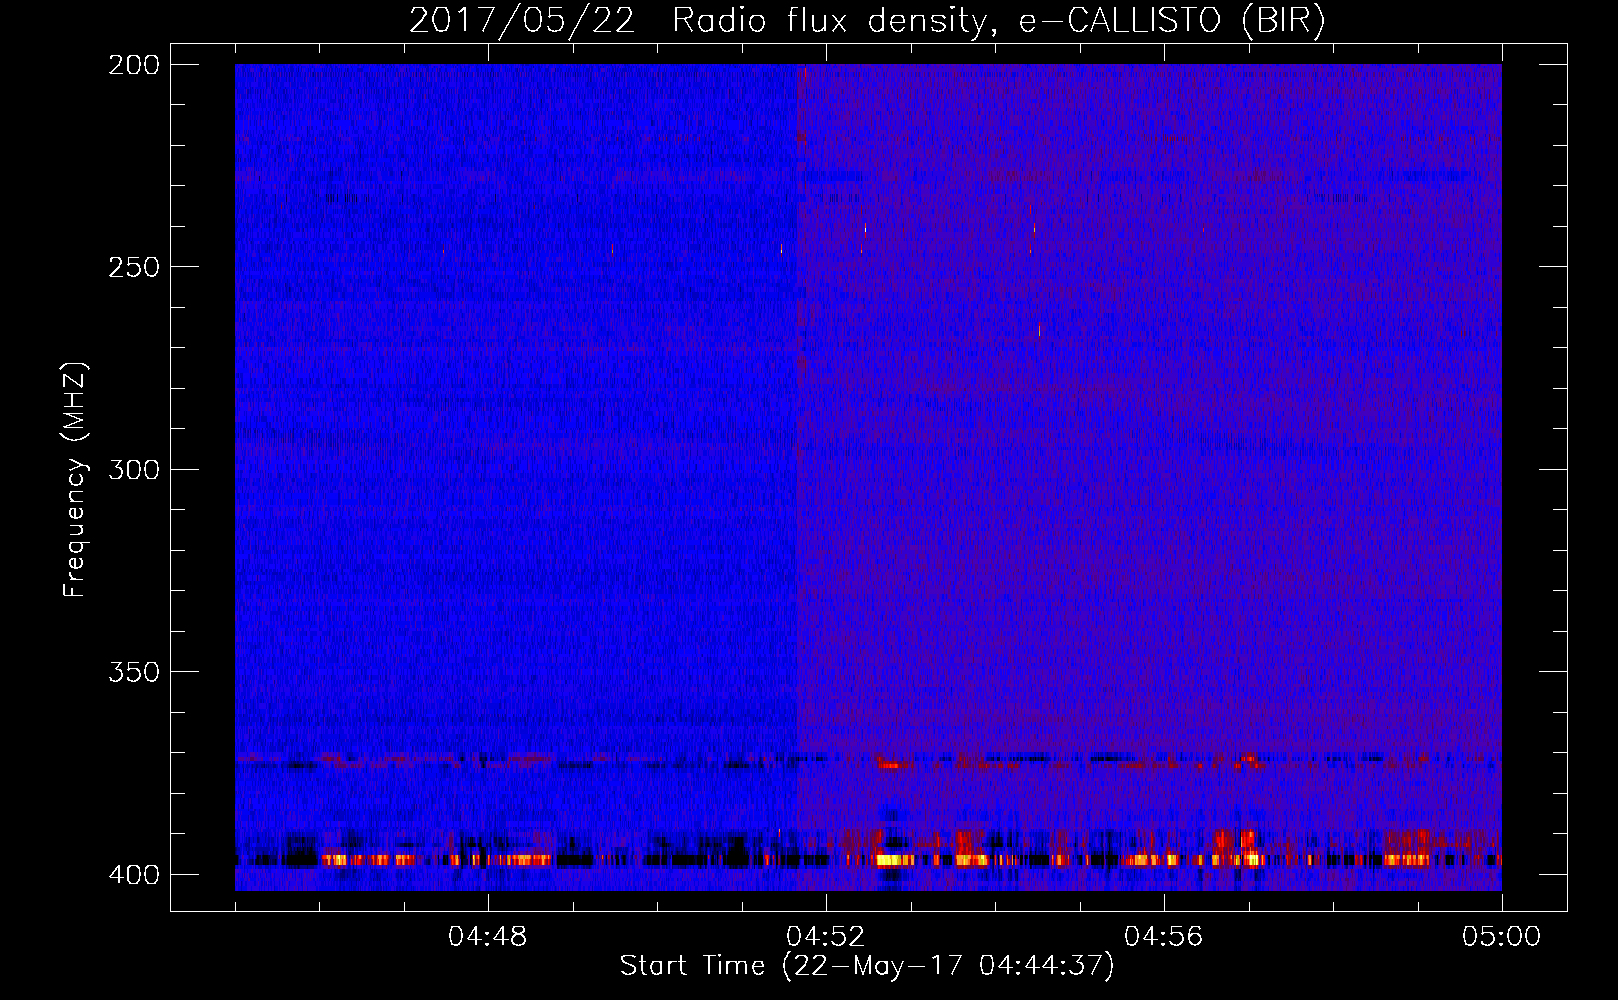Click the 250 frequency tick label
Viewport: 1618px width, 1000px height.
133,267
